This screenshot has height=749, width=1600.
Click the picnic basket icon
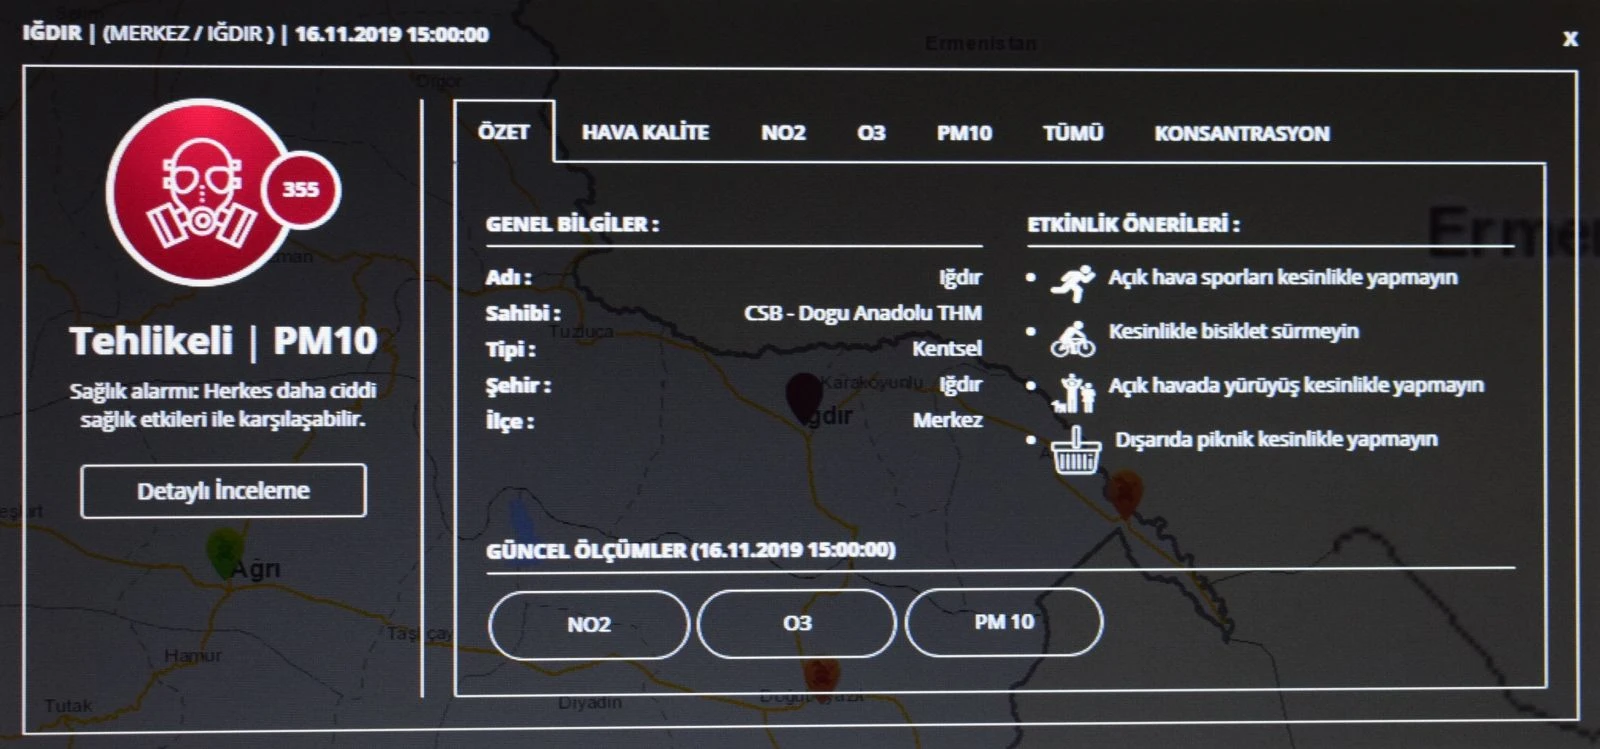1076,450
